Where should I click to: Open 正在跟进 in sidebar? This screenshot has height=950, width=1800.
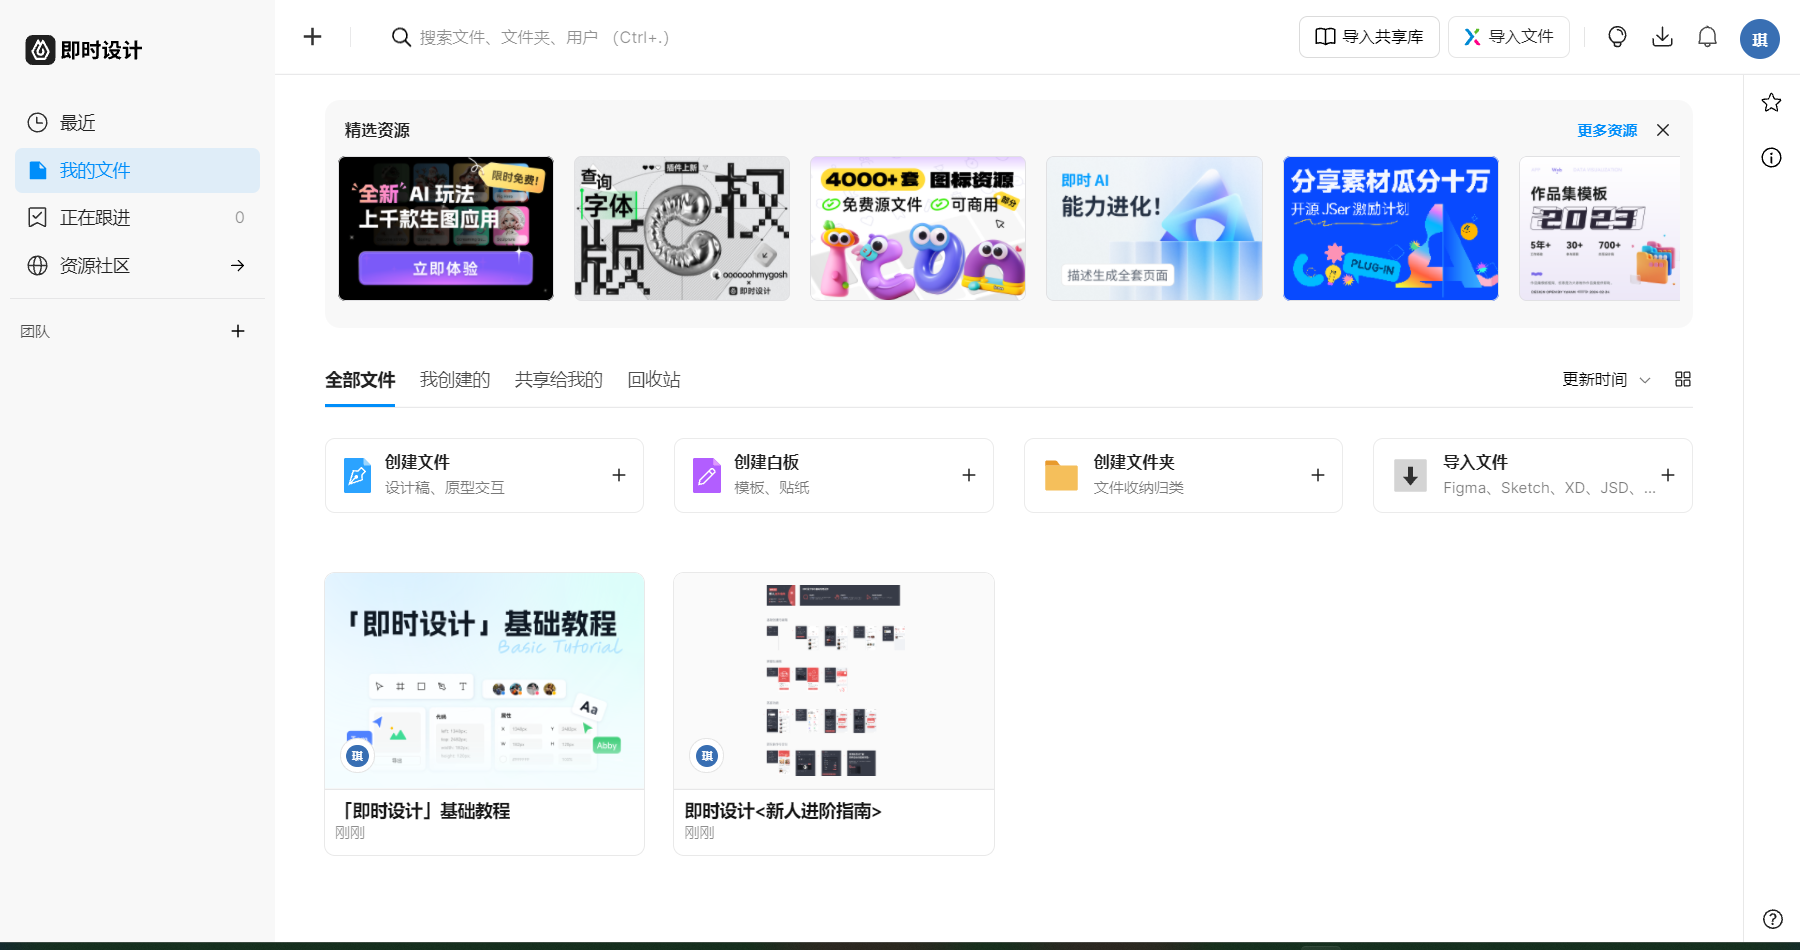pos(138,217)
